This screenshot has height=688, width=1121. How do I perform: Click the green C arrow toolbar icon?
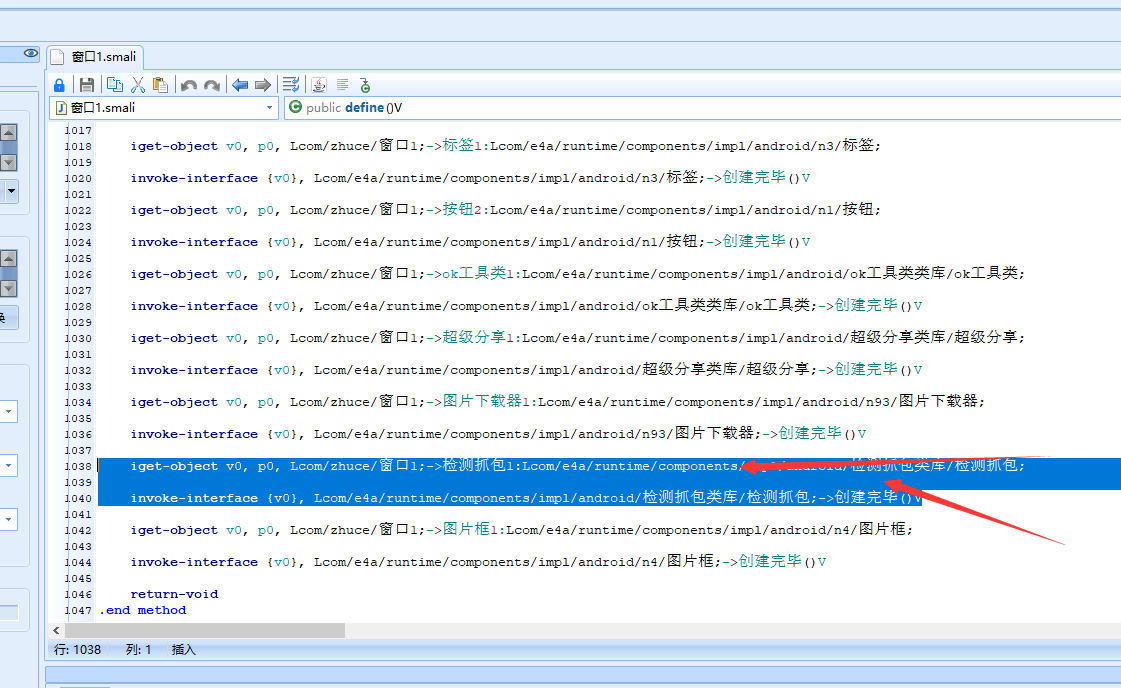[365, 85]
